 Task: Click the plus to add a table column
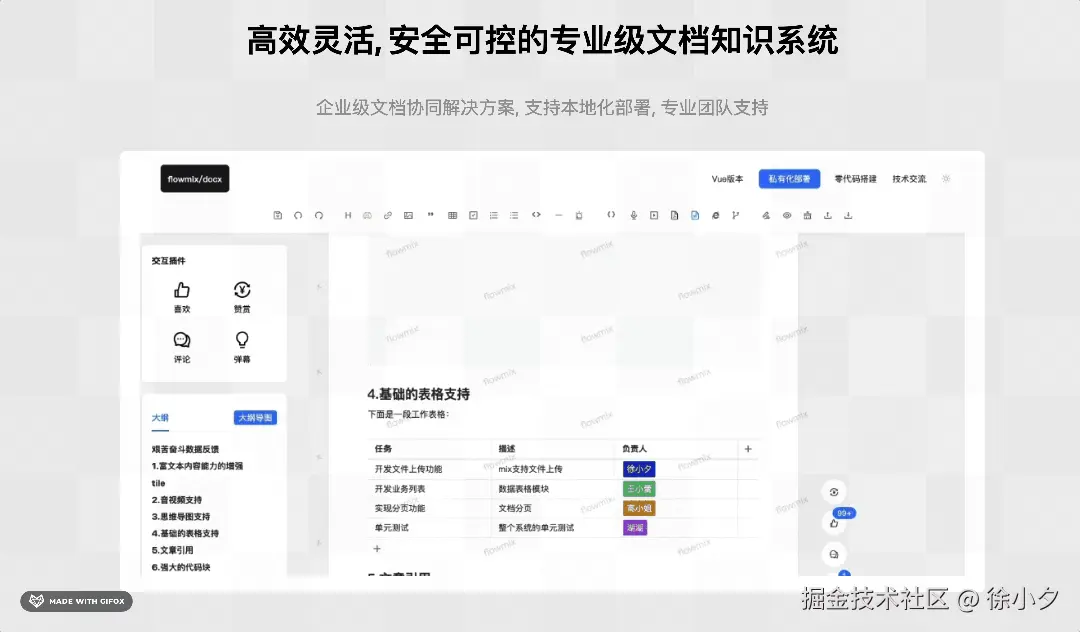point(748,449)
